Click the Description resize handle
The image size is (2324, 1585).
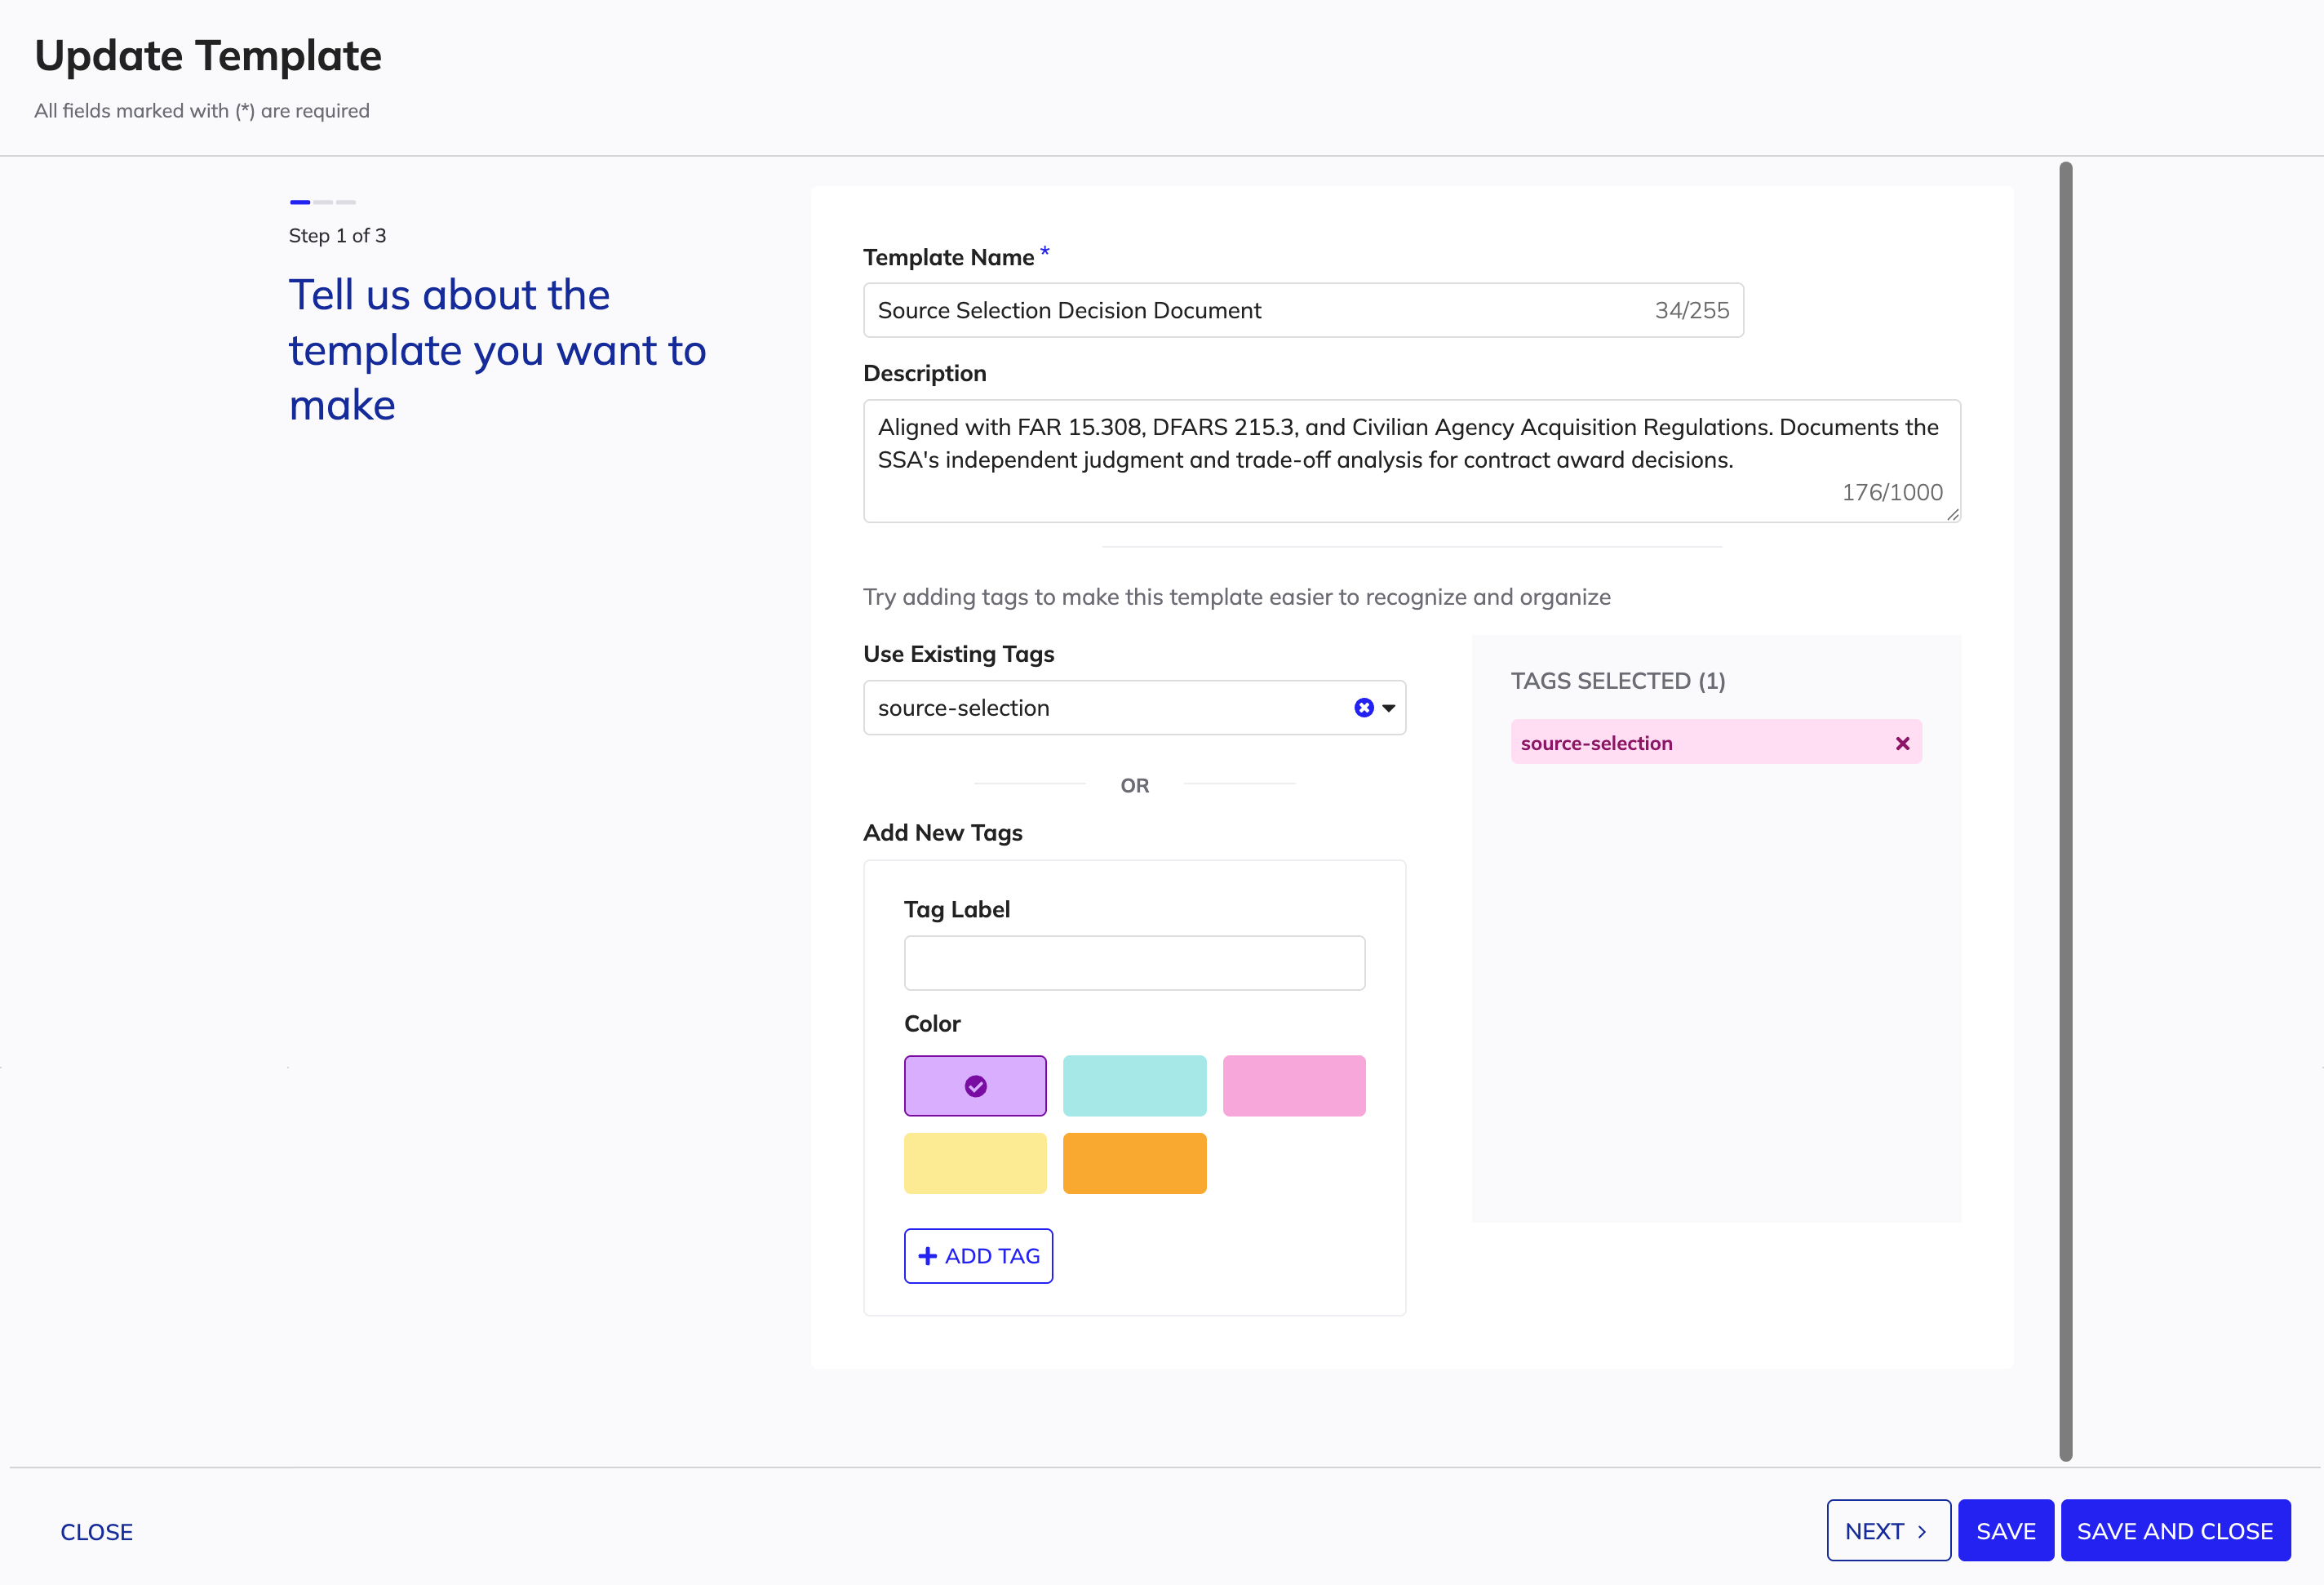1952,514
